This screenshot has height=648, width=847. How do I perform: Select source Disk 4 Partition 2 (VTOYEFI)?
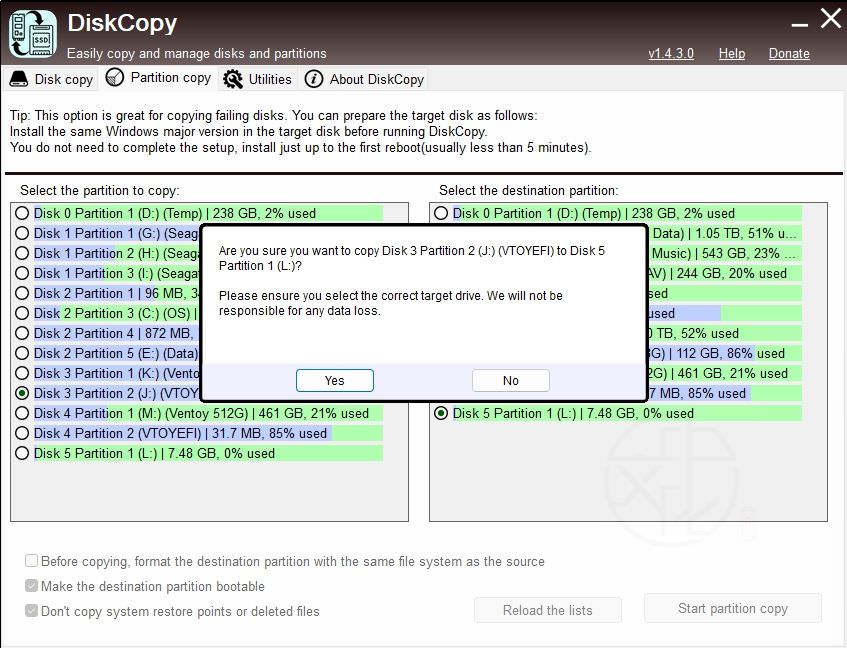tap(22, 433)
